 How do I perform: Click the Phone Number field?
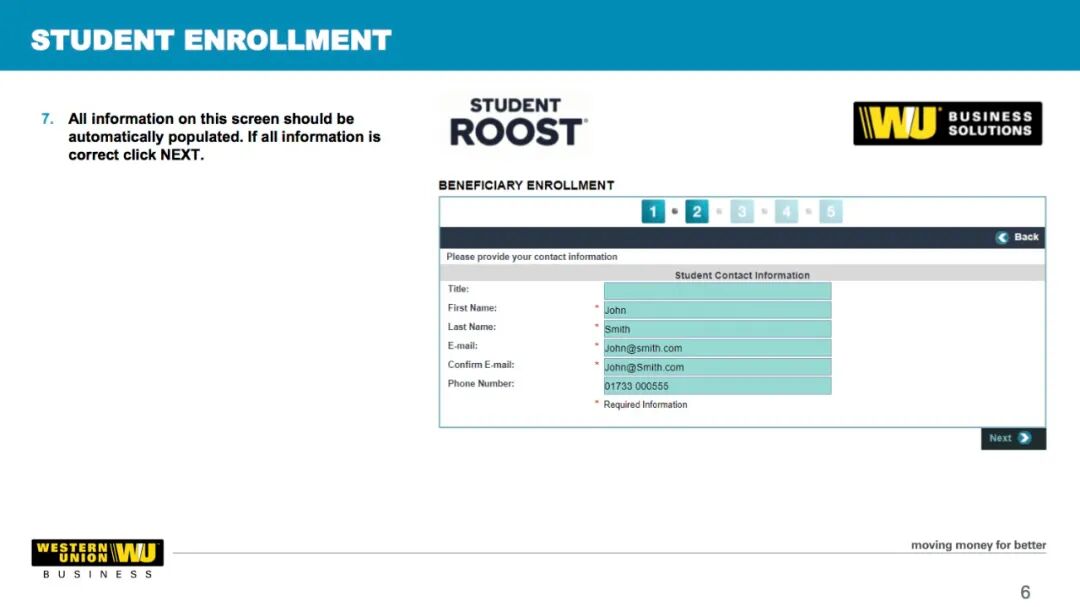tap(717, 386)
